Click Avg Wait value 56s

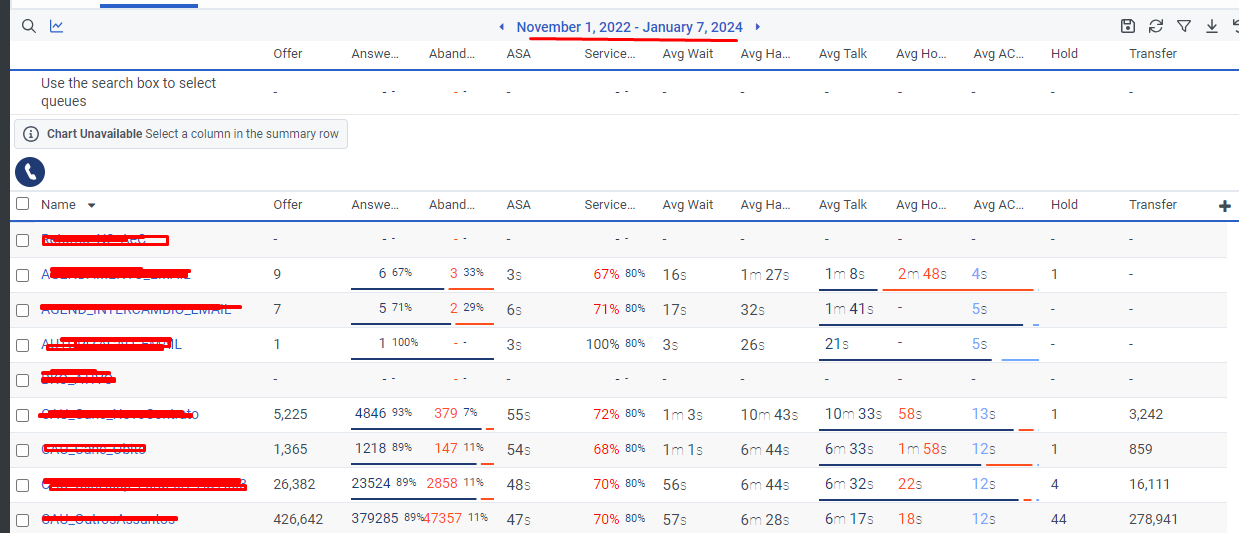click(674, 484)
